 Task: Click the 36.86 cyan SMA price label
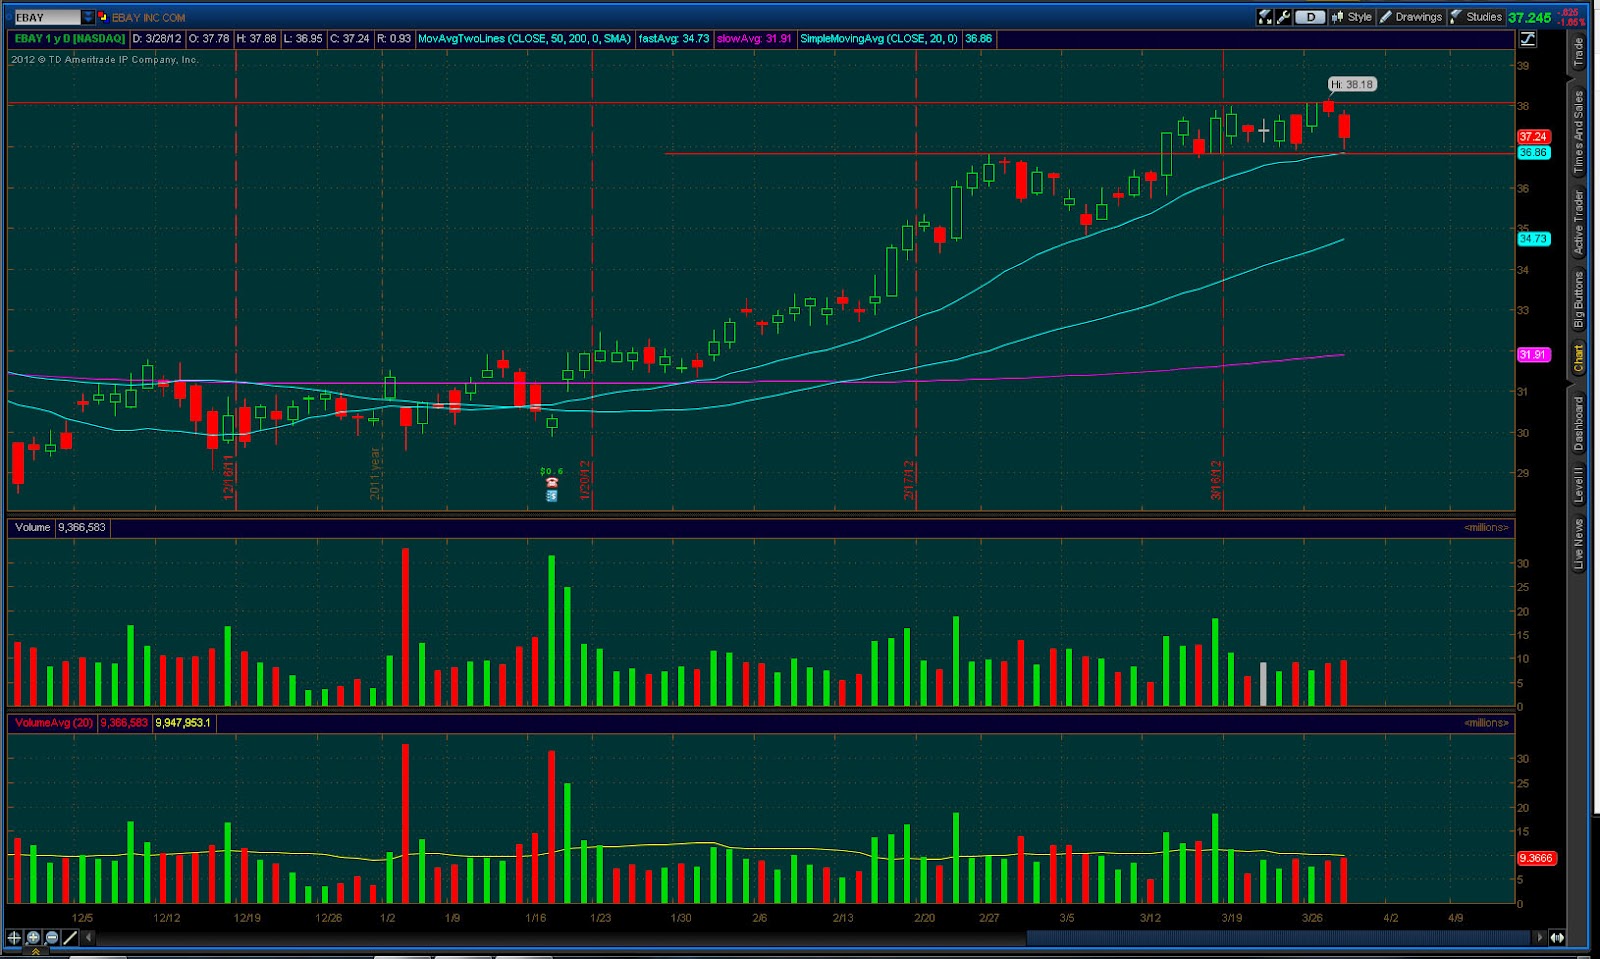tap(1533, 152)
